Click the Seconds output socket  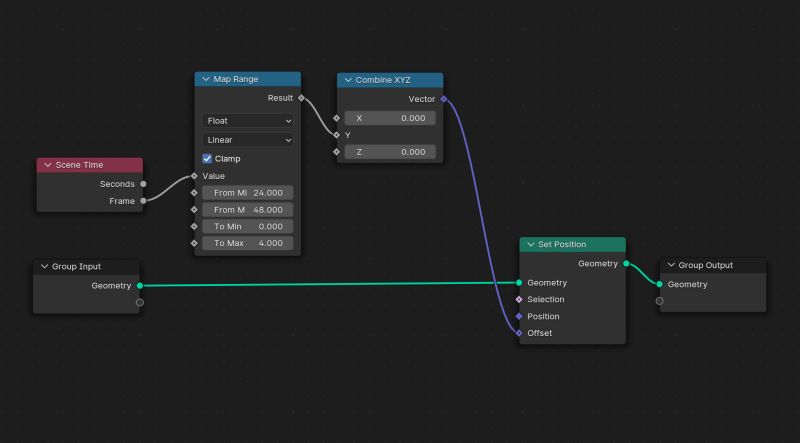[143, 184]
